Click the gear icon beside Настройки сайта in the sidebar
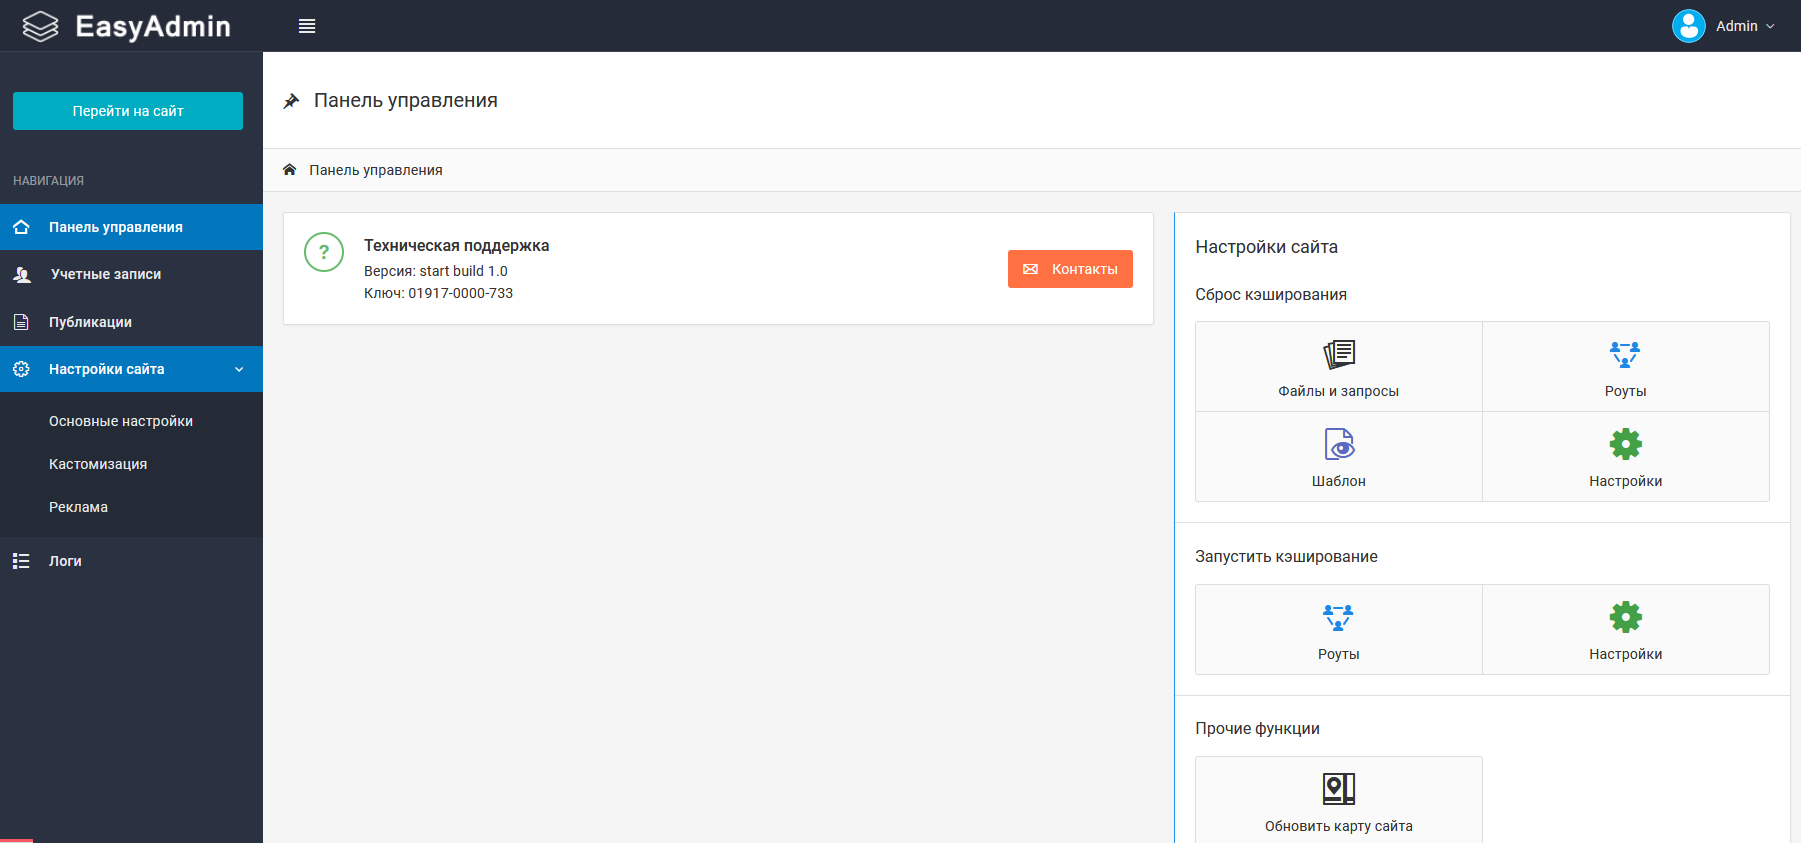This screenshot has width=1801, height=843. [21, 369]
